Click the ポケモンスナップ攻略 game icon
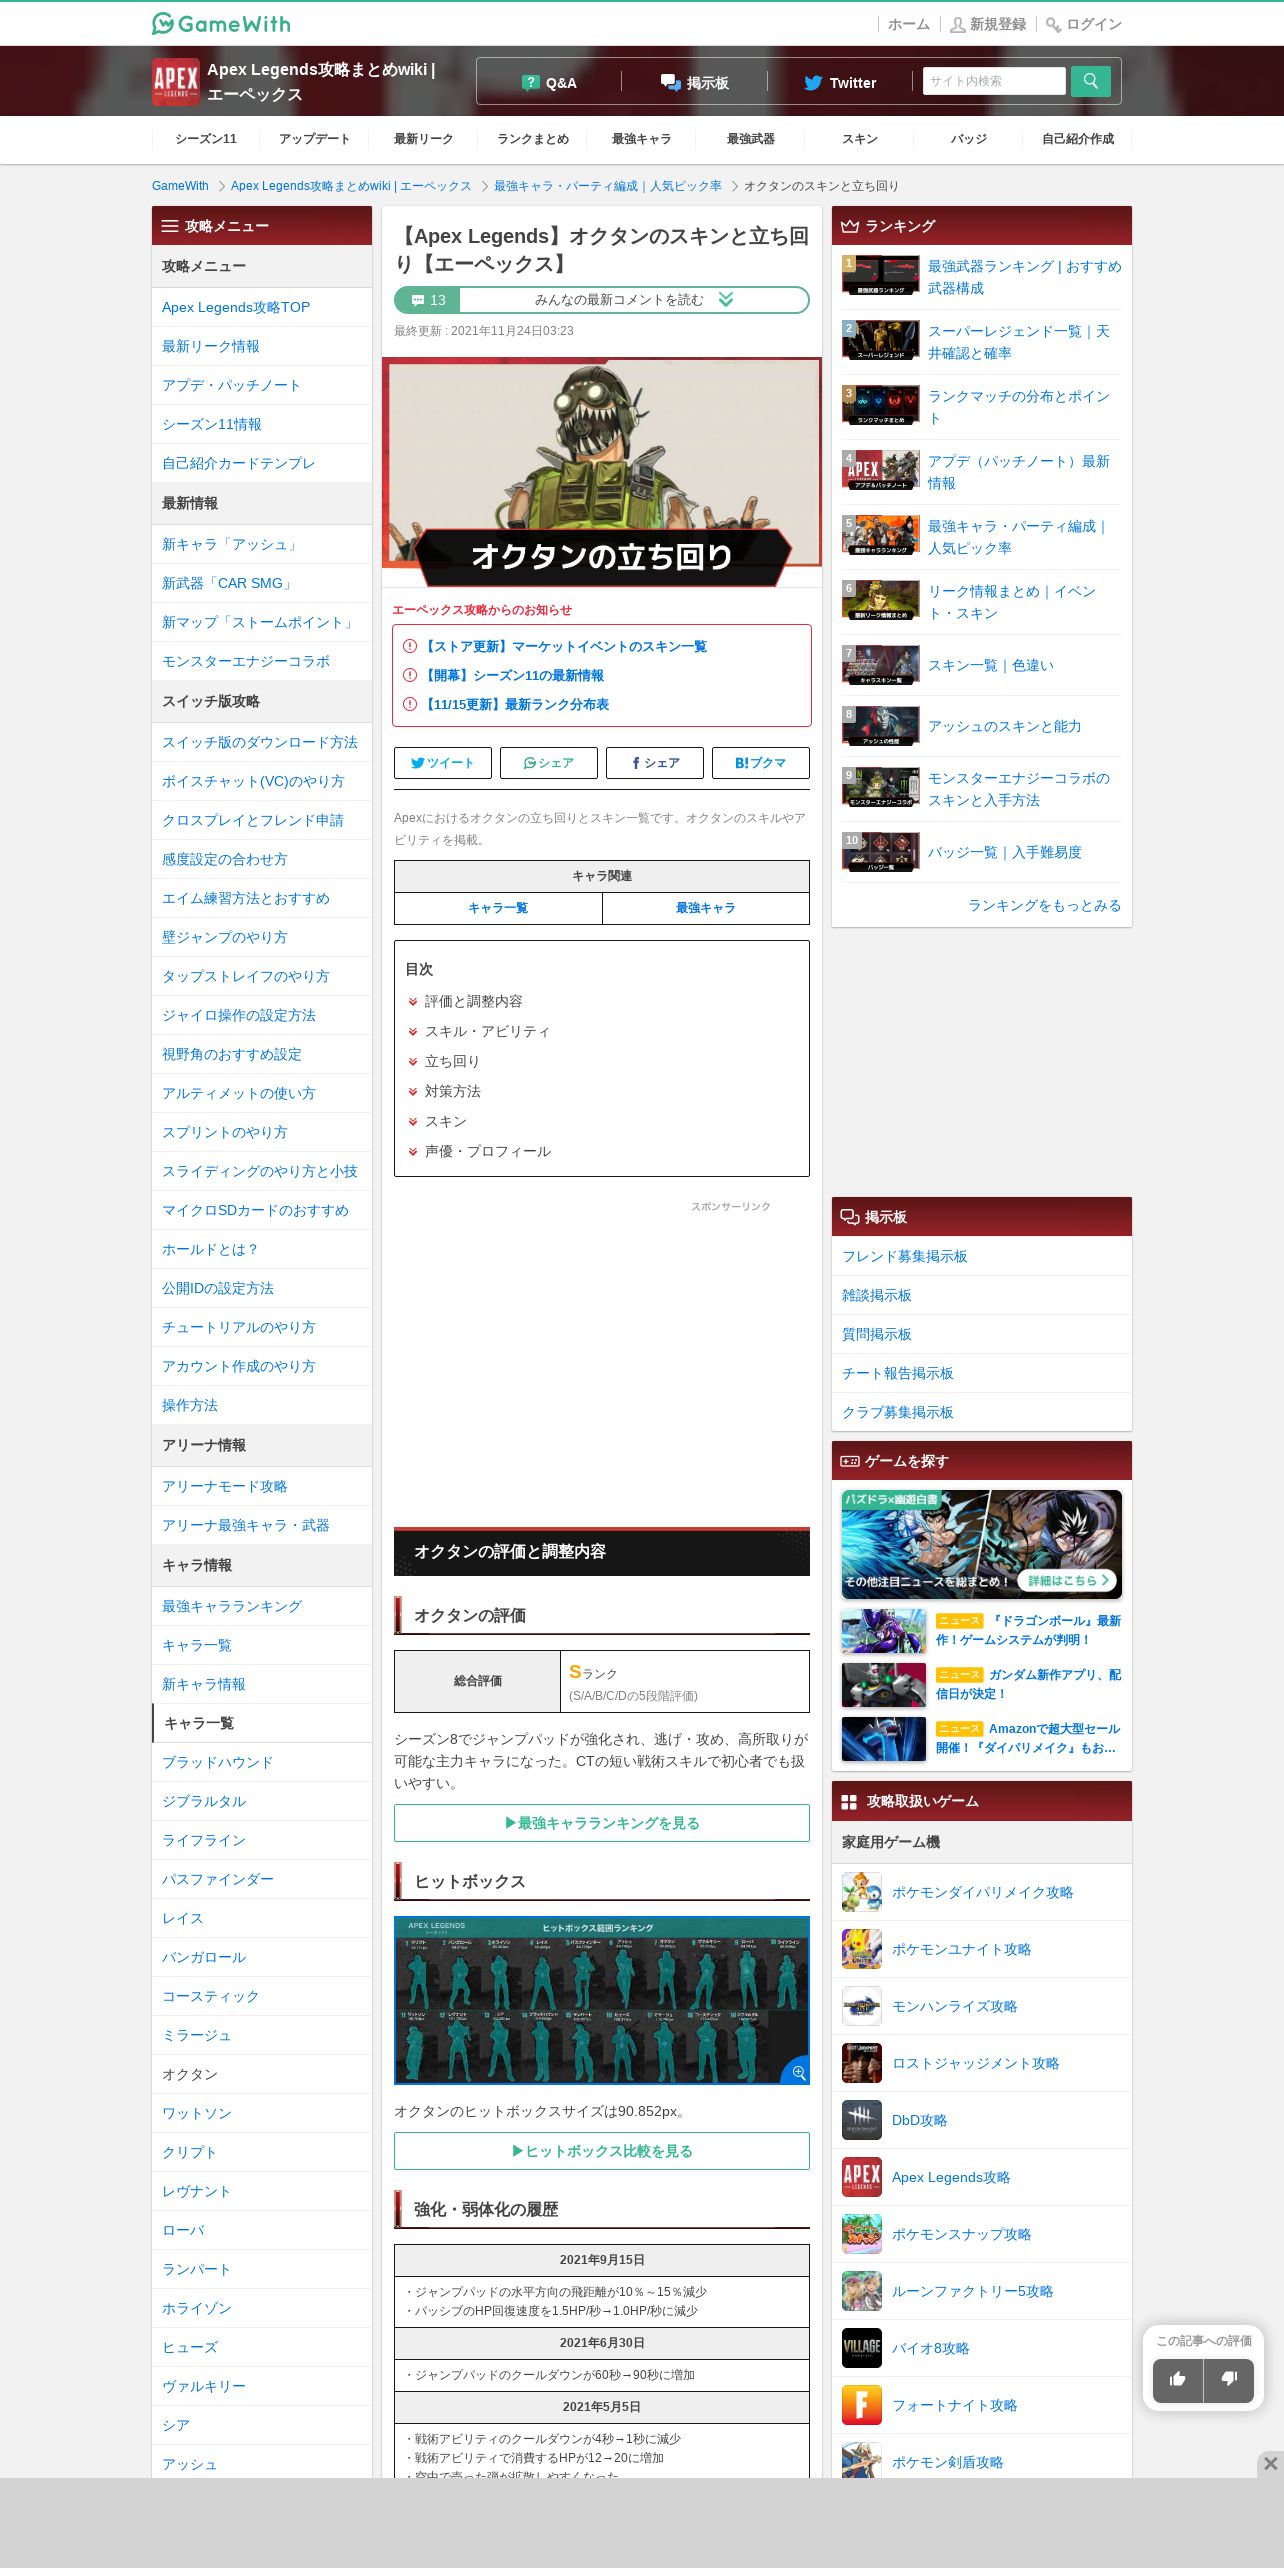1284x2568 pixels. pos(862,2234)
